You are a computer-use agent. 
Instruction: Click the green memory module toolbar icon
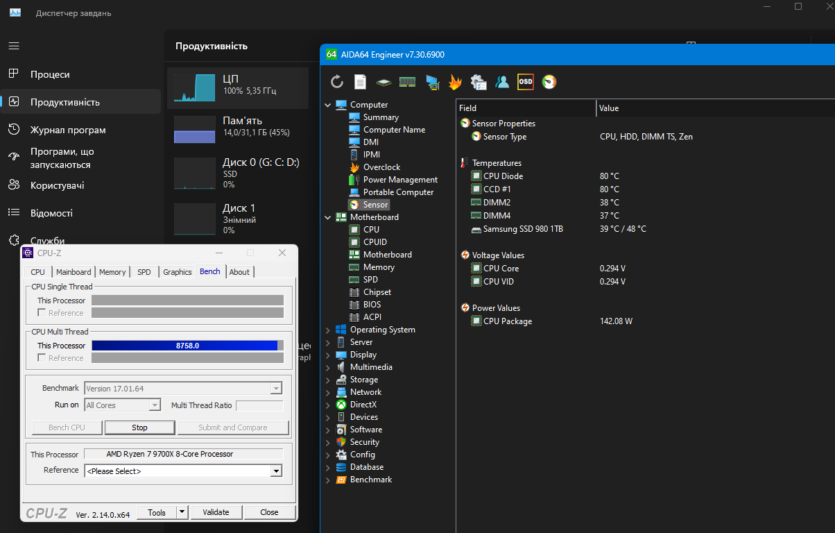(x=407, y=82)
